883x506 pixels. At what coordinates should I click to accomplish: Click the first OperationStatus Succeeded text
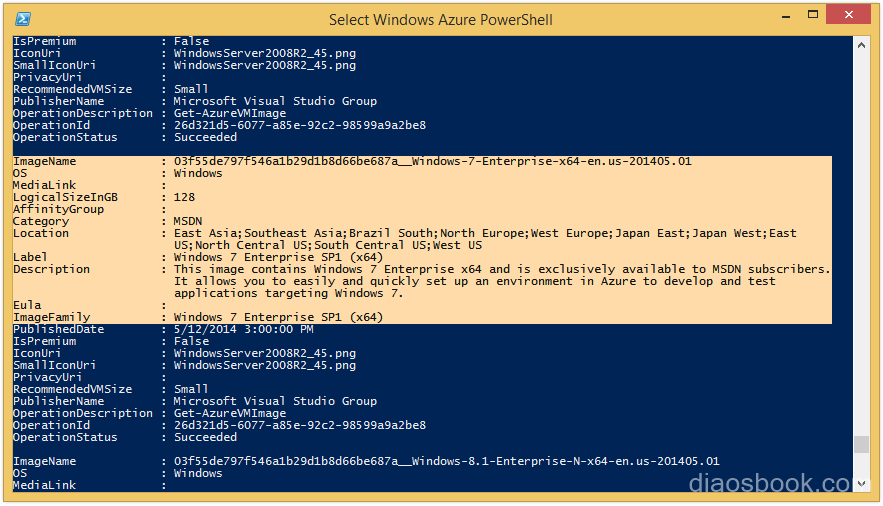pos(206,137)
